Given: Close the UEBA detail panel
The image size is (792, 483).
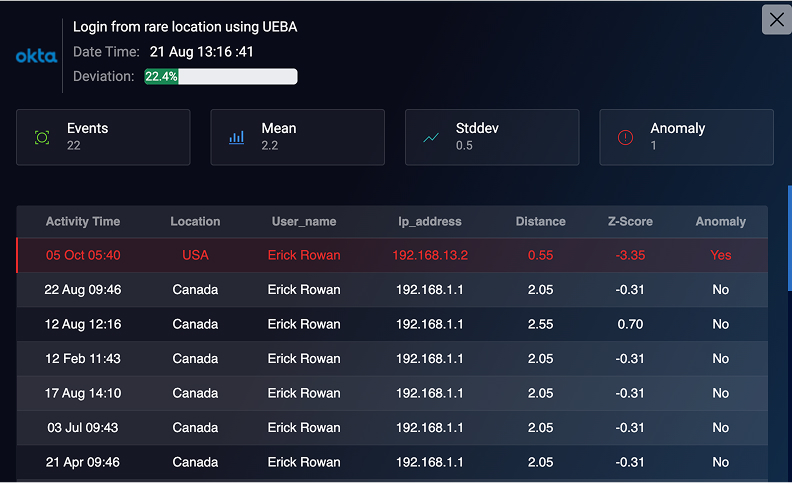Looking at the screenshot, I should [776, 20].
